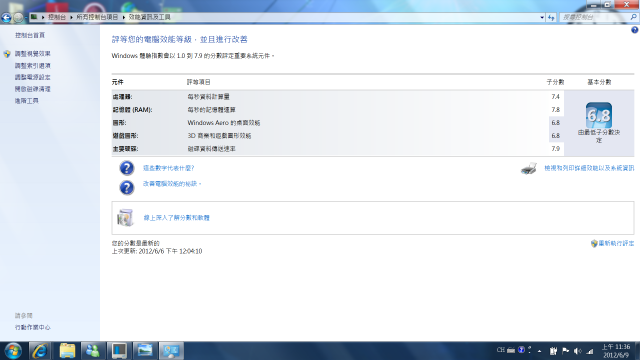
Task: Click the blue IME help icon in tray
Action: pyautogui.click(x=521, y=350)
